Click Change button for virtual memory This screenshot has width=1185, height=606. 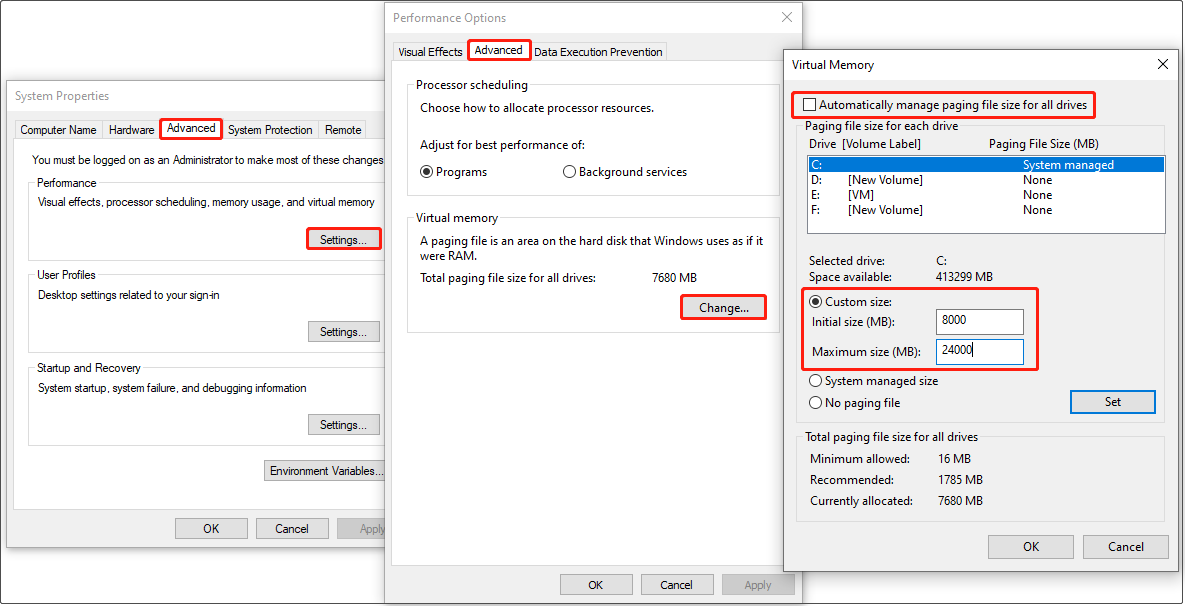723,308
